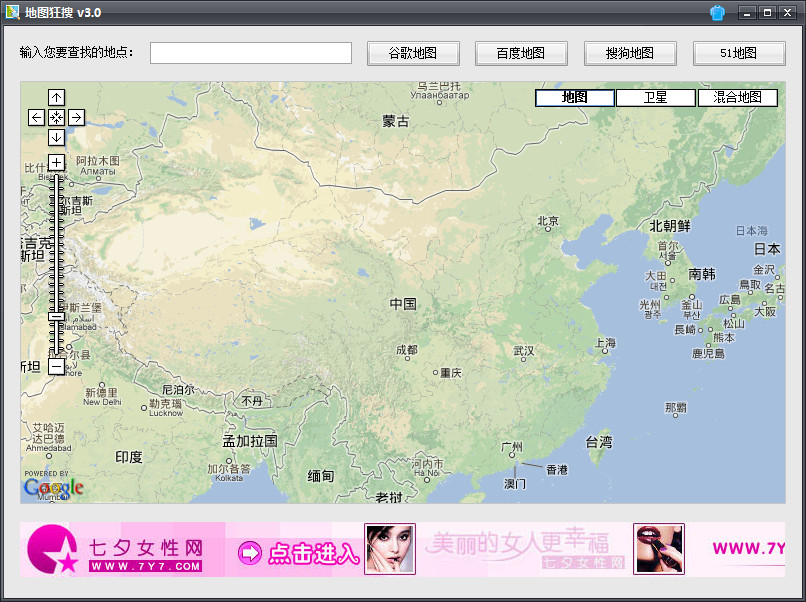
Task: Focus the place search input field
Action: point(251,53)
